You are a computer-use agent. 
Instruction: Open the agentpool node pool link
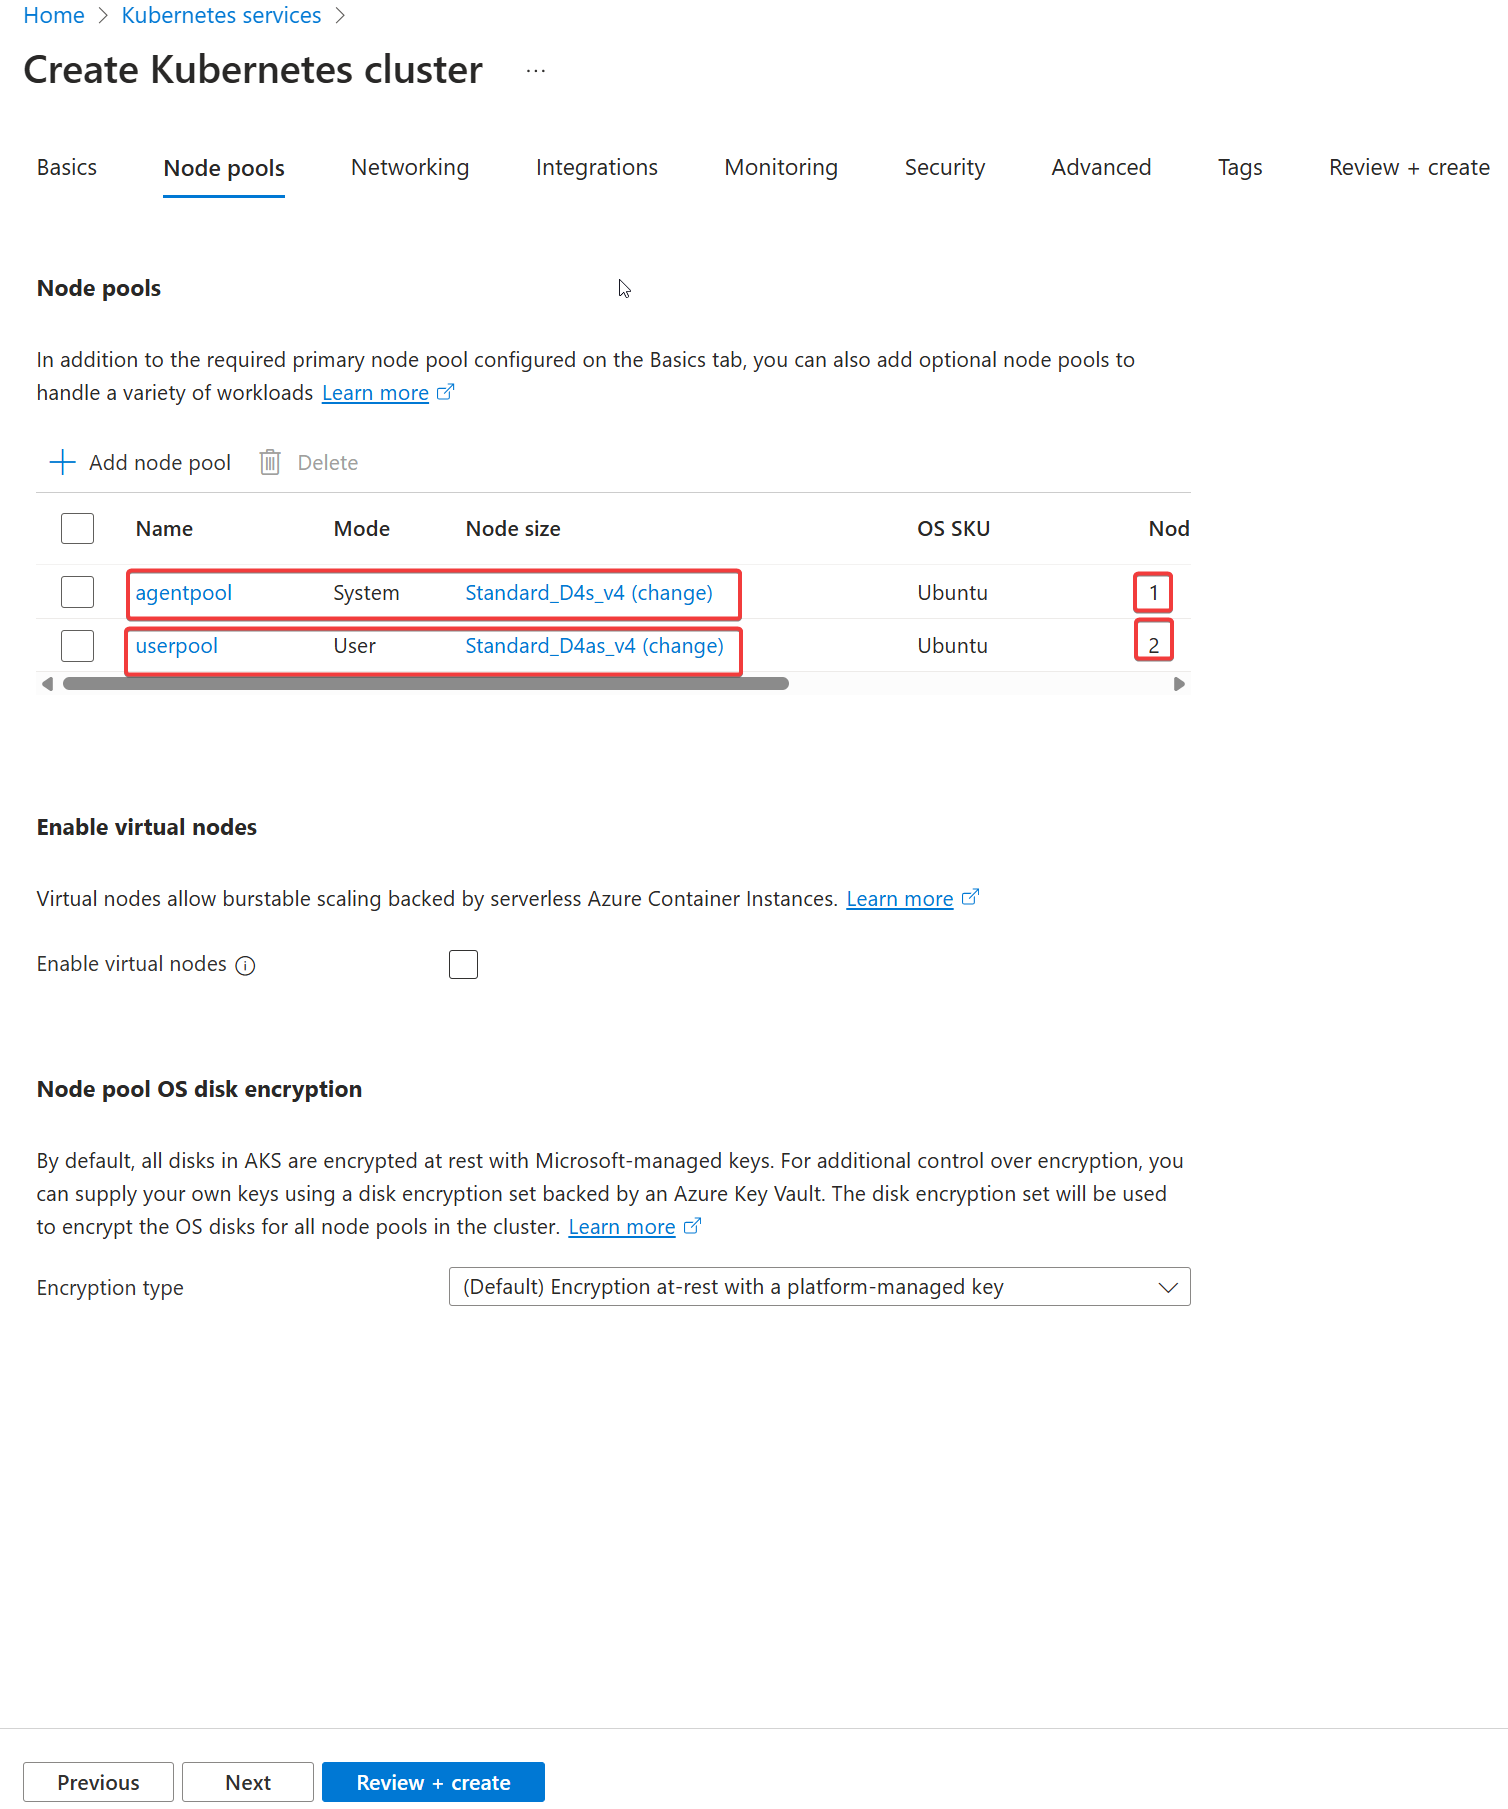184,593
